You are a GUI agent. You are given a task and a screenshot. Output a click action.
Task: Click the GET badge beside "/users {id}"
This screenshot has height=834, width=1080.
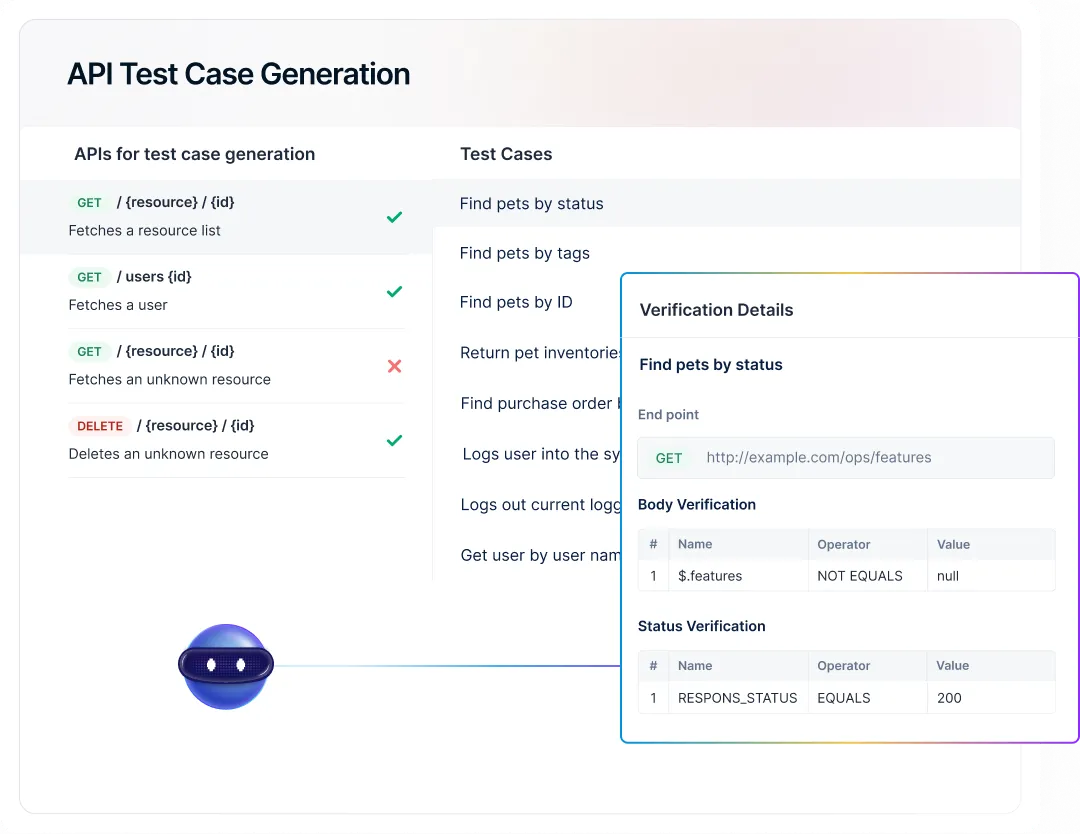(x=90, y=277)
